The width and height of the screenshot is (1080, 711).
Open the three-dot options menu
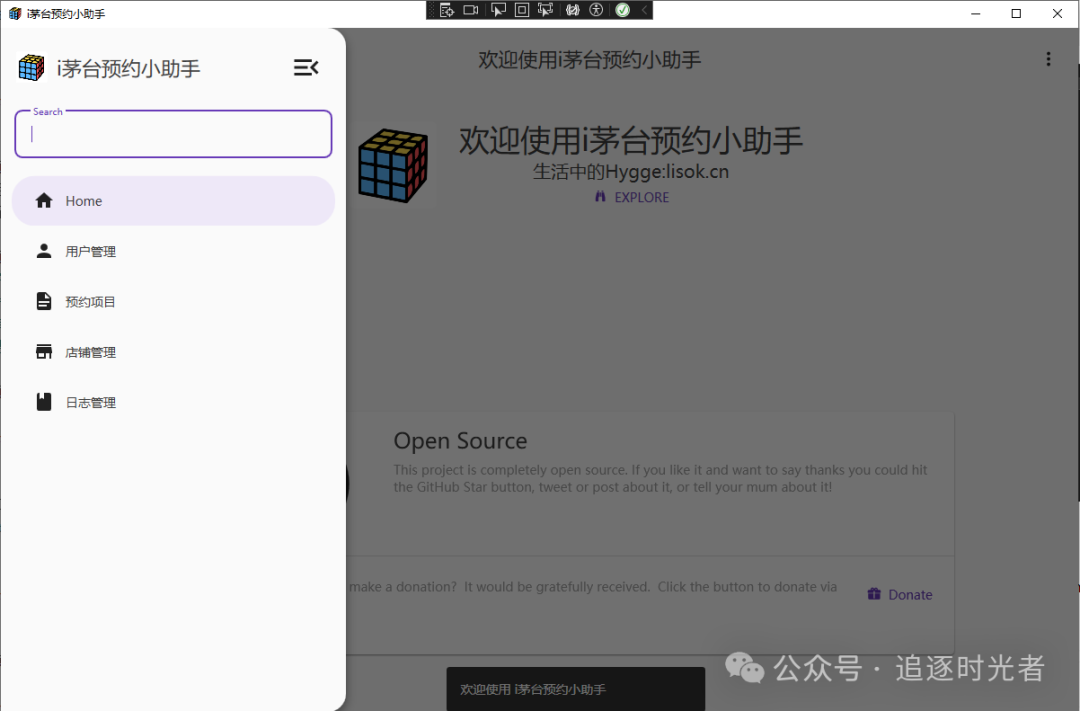pyautogui.click(x=1048, y=59)
